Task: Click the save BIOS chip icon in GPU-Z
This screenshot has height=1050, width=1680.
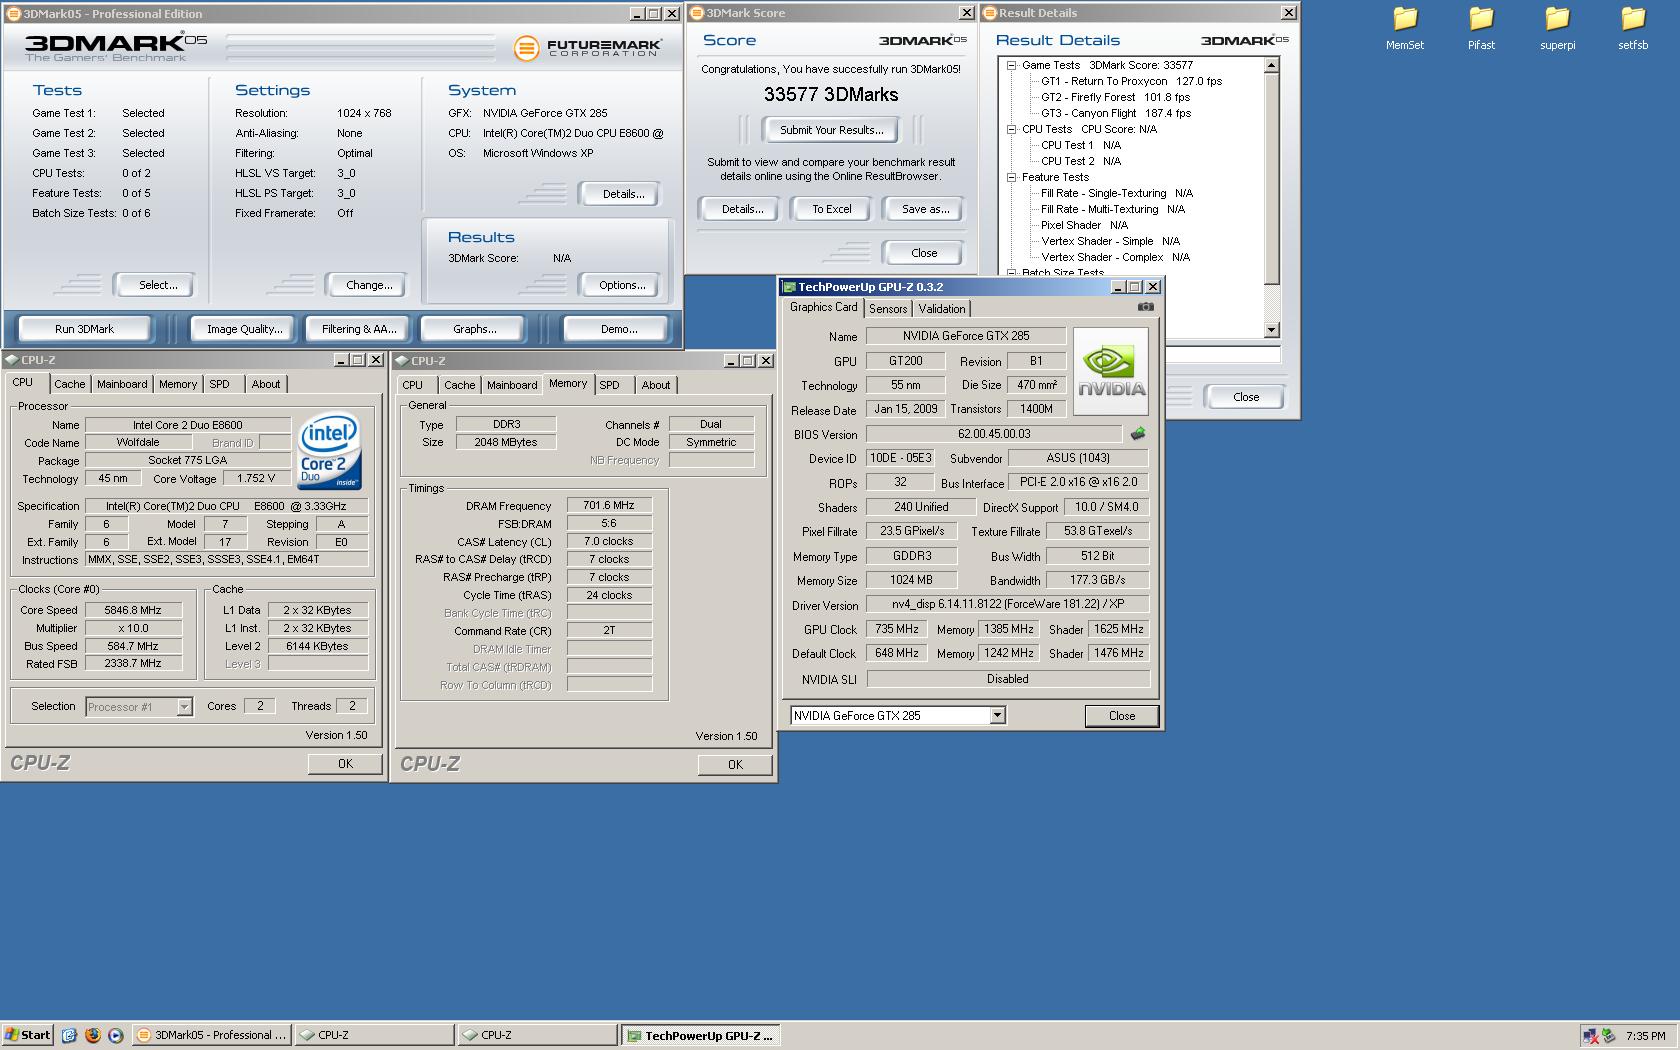Action: 1138,434
